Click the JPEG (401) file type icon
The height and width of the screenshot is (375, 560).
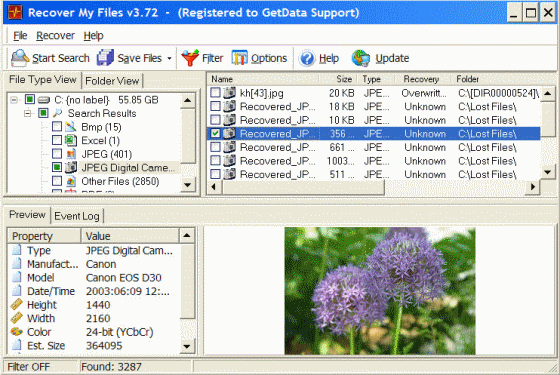(71, 154)
